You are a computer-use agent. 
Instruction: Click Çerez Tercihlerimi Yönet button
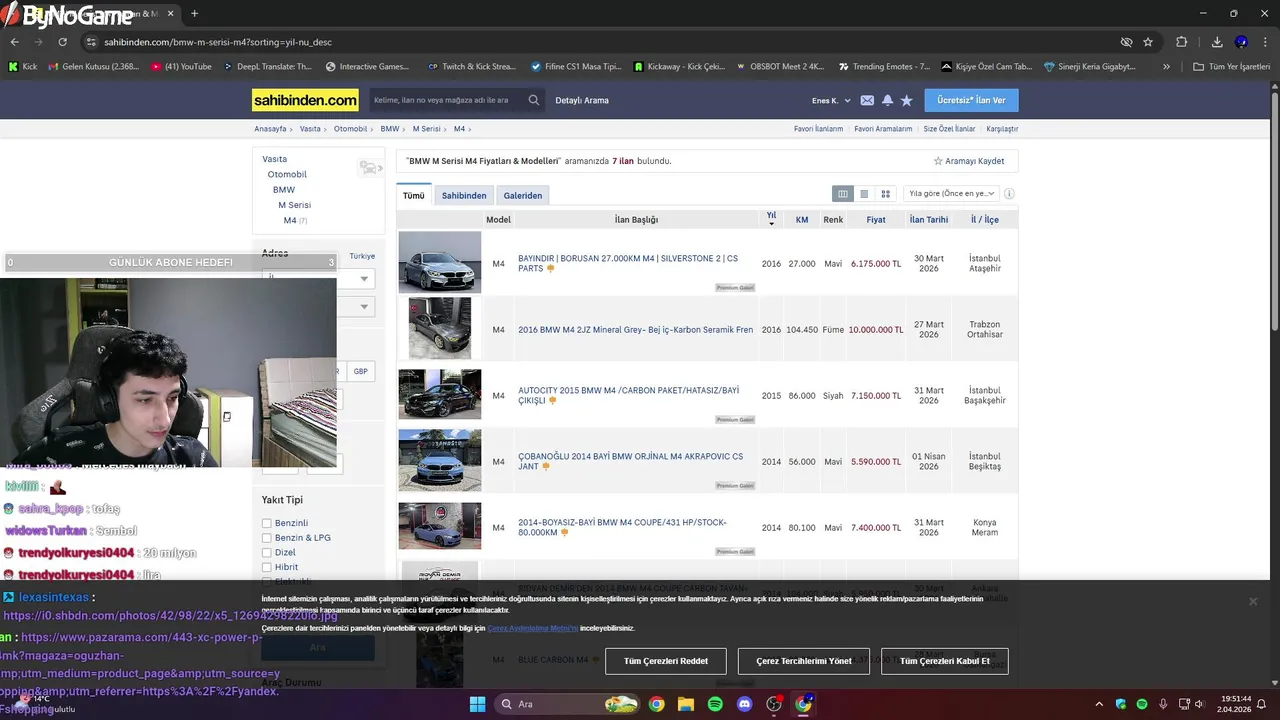pos(804,661)
